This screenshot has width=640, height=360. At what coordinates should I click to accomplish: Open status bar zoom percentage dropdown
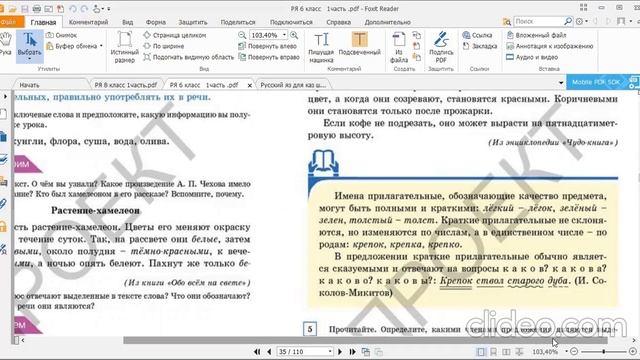pos(567,351)
